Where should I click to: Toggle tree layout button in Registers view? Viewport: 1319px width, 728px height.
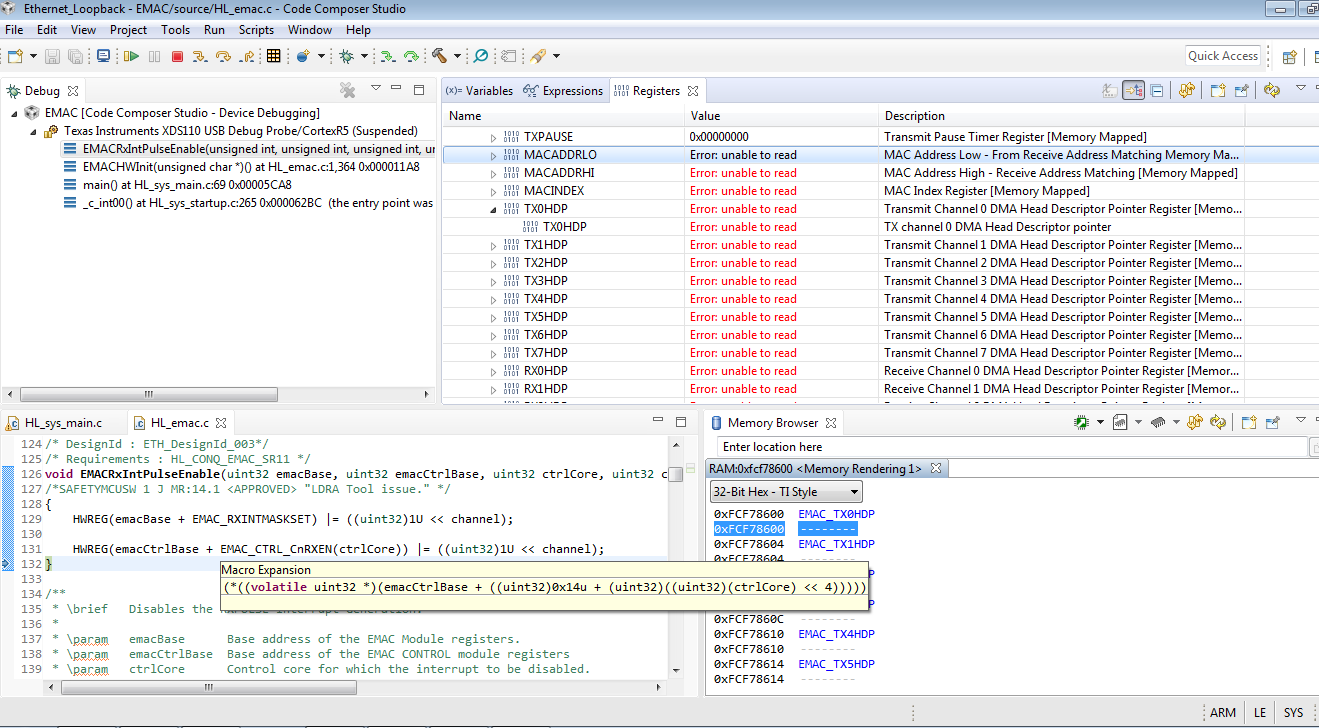(x=1133, y=91)
